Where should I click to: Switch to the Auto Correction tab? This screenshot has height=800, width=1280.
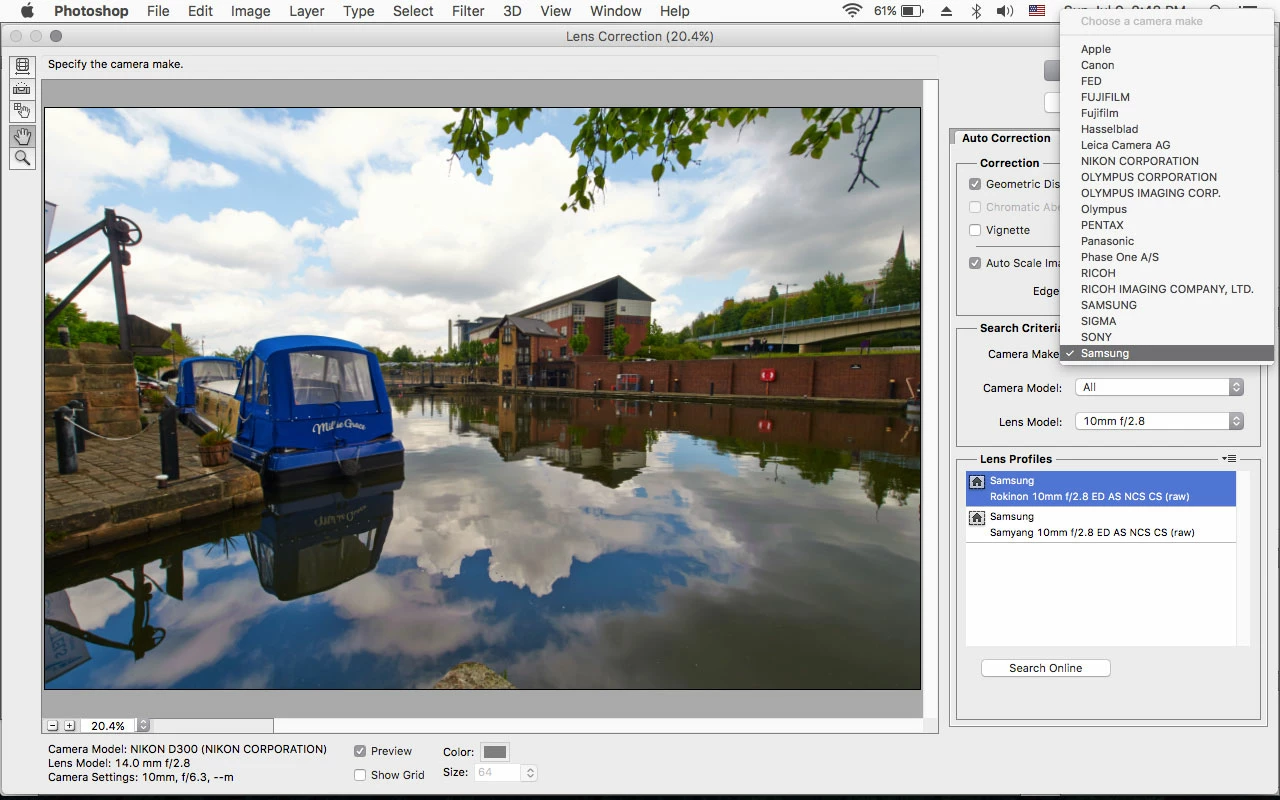click(x=1006, y=138)
